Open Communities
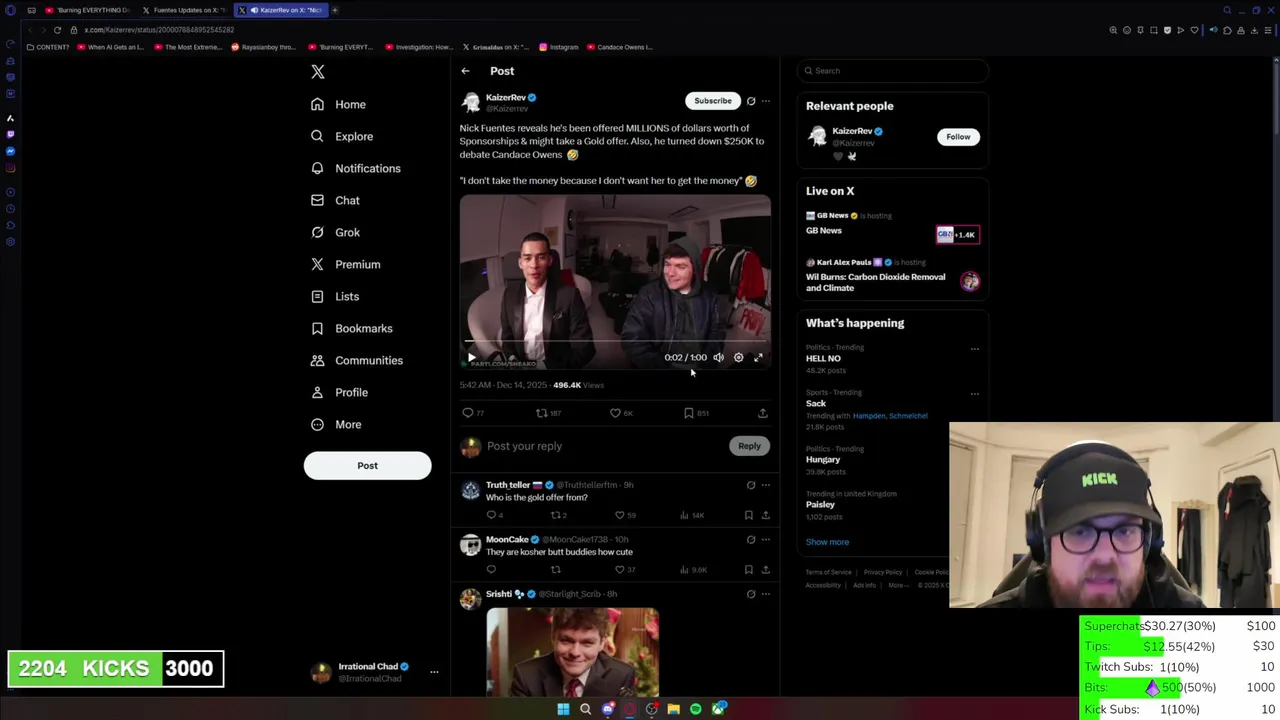 pyautogui.click(x=357, y=360)
